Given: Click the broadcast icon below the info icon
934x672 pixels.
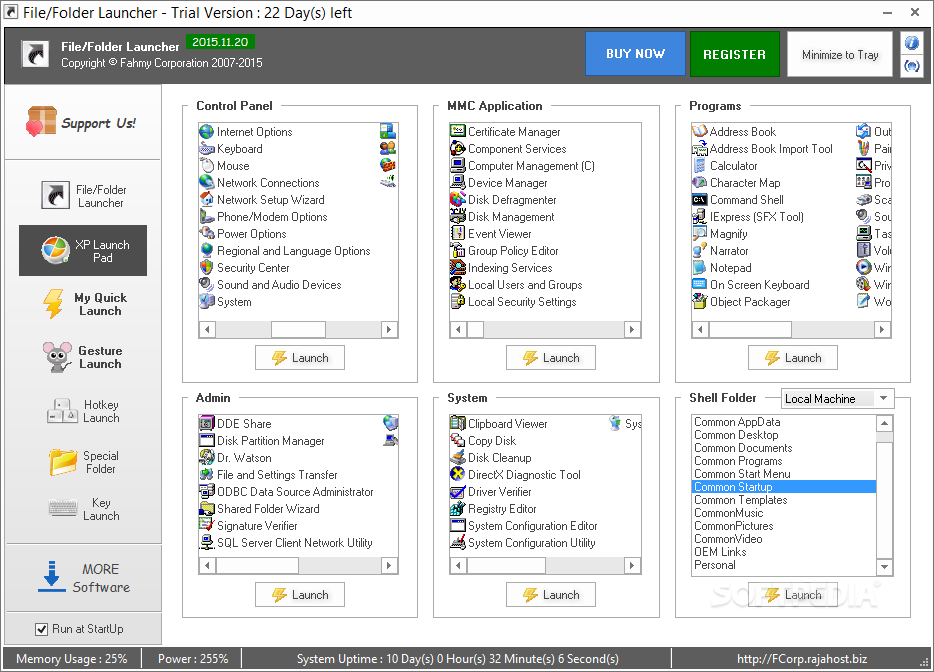Looking at the screenshot, I should pos(911,66).
